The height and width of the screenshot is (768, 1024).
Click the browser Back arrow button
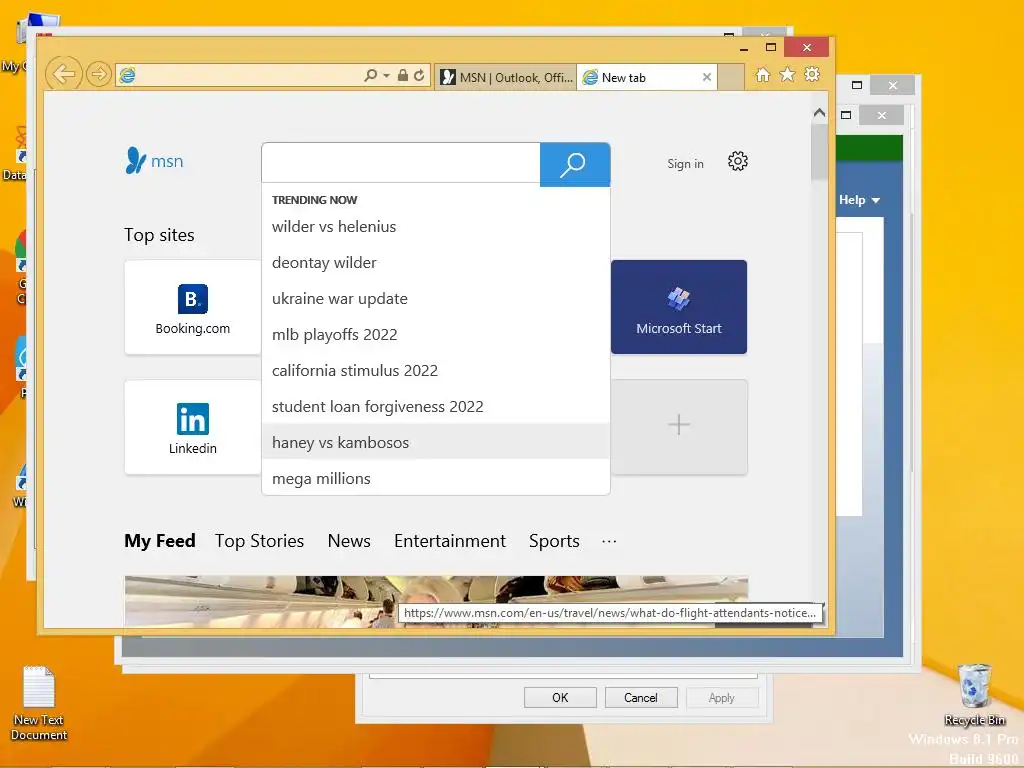point(64,74)
